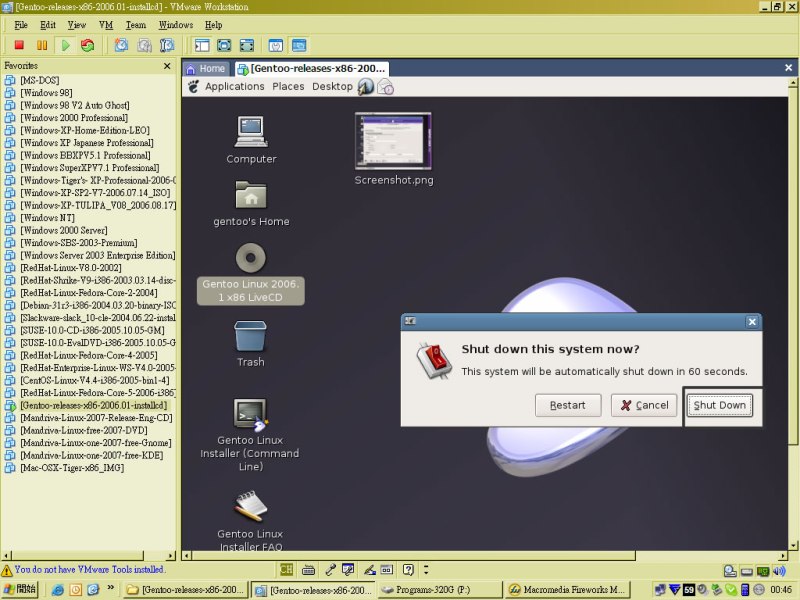800x600 pixels.
Task: Open the GNOME Applications menu
Action: (x=235, y=86)
